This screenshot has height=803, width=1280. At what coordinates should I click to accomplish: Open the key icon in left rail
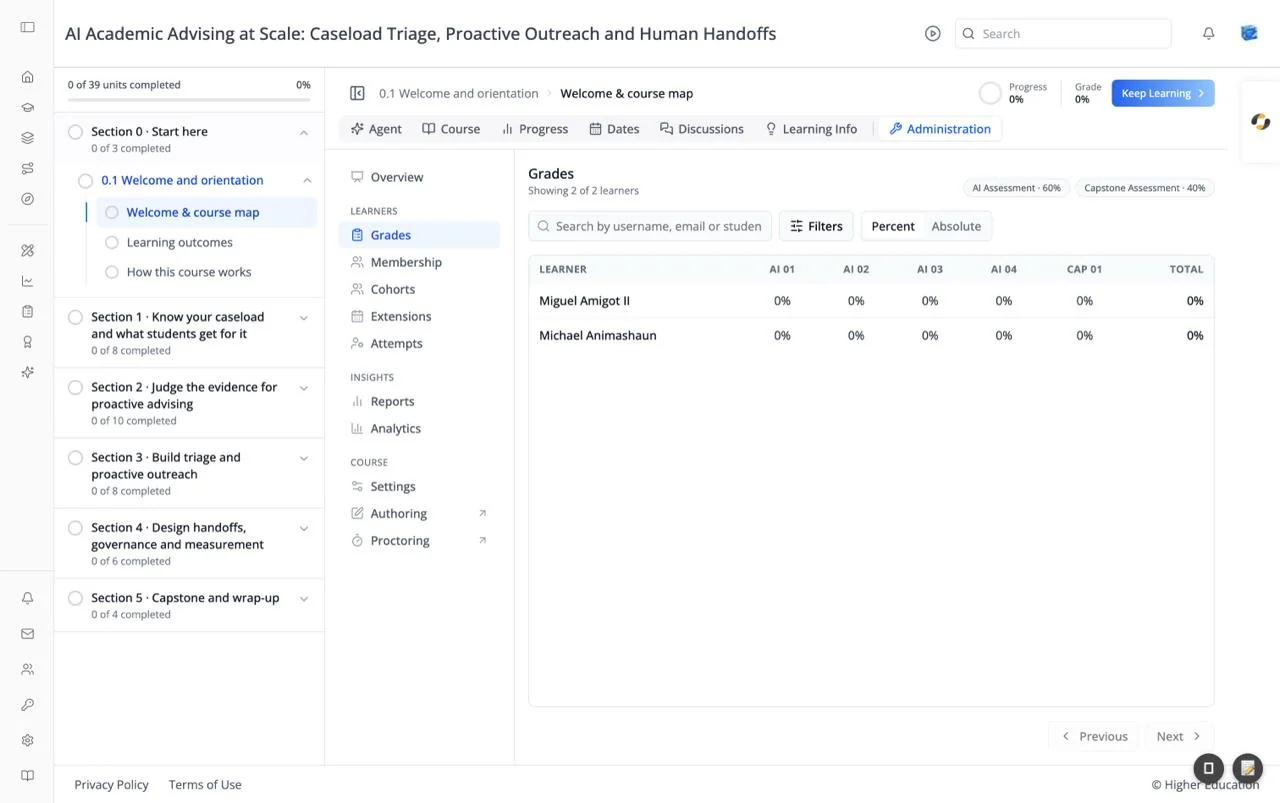27,705
